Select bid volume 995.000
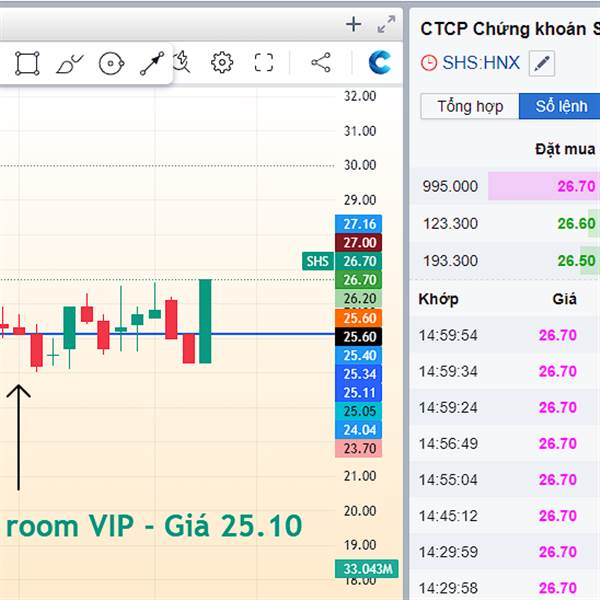Viewport: 600px width, 600px height. click(450, 186)
